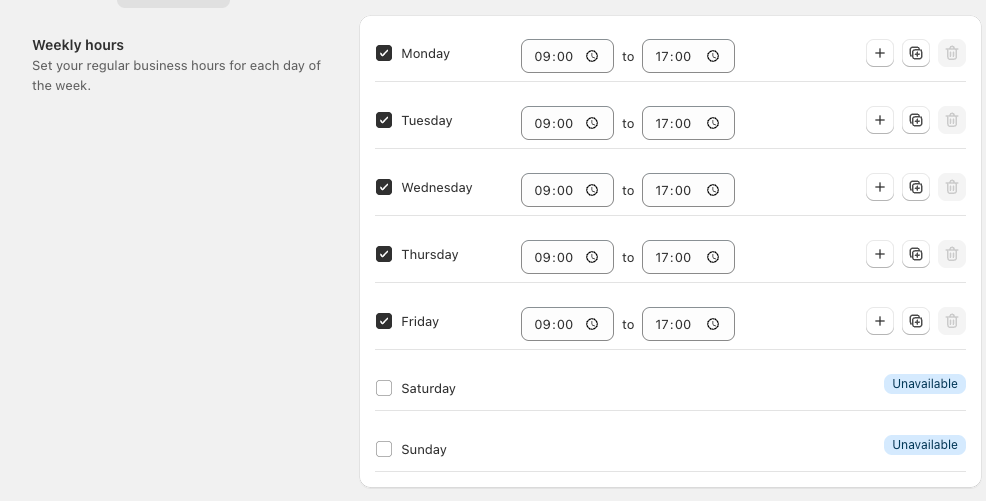Uncheck the Monday checkbox

tap(384, 53)
